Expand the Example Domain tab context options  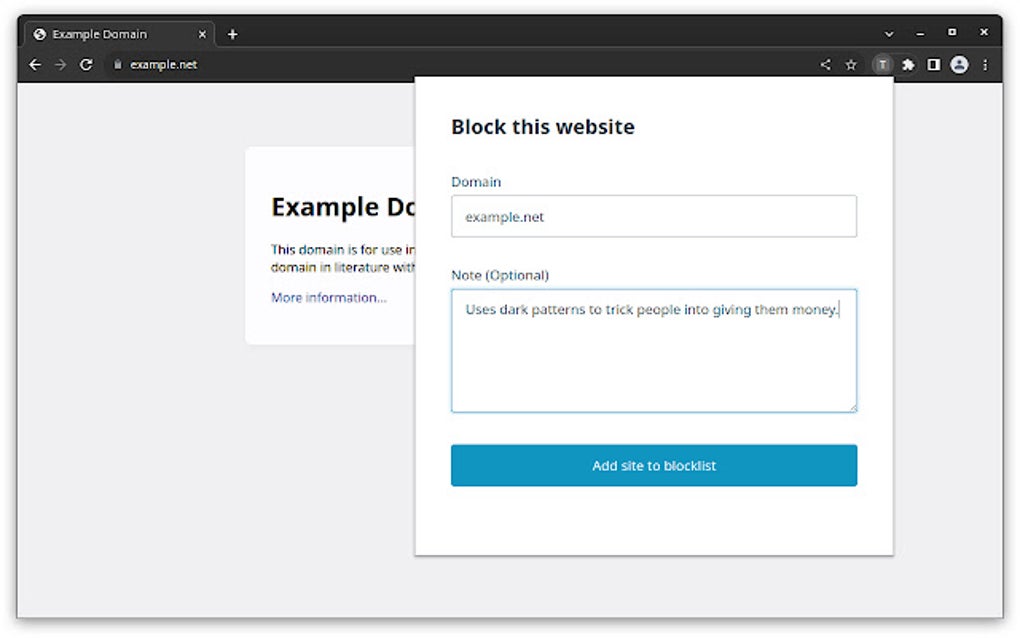pyautogui.click(x=202, y=33)
